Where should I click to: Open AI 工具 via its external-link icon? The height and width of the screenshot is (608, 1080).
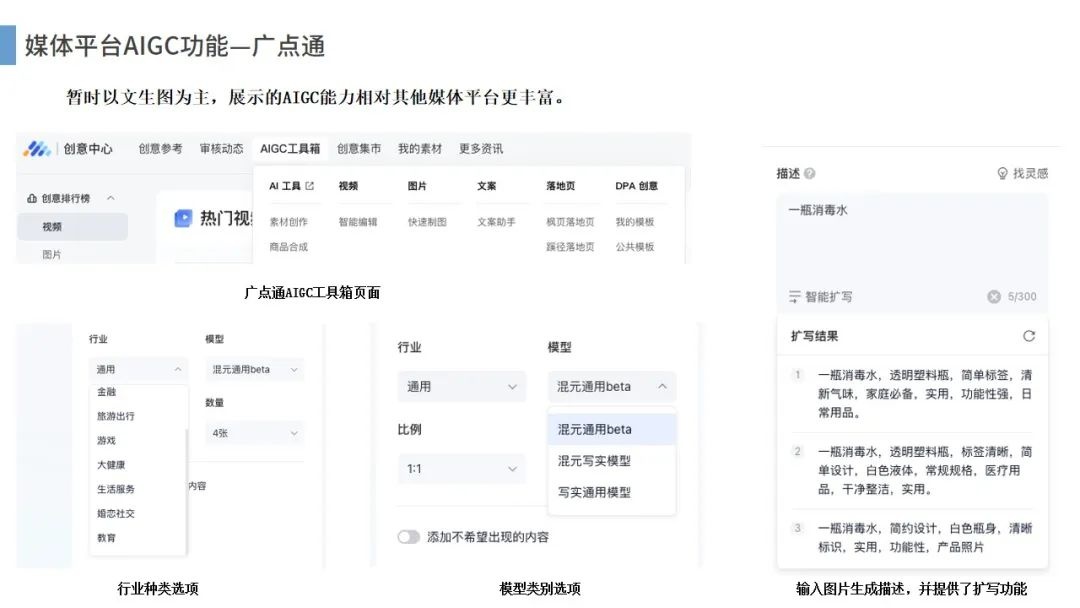point(309,185)
